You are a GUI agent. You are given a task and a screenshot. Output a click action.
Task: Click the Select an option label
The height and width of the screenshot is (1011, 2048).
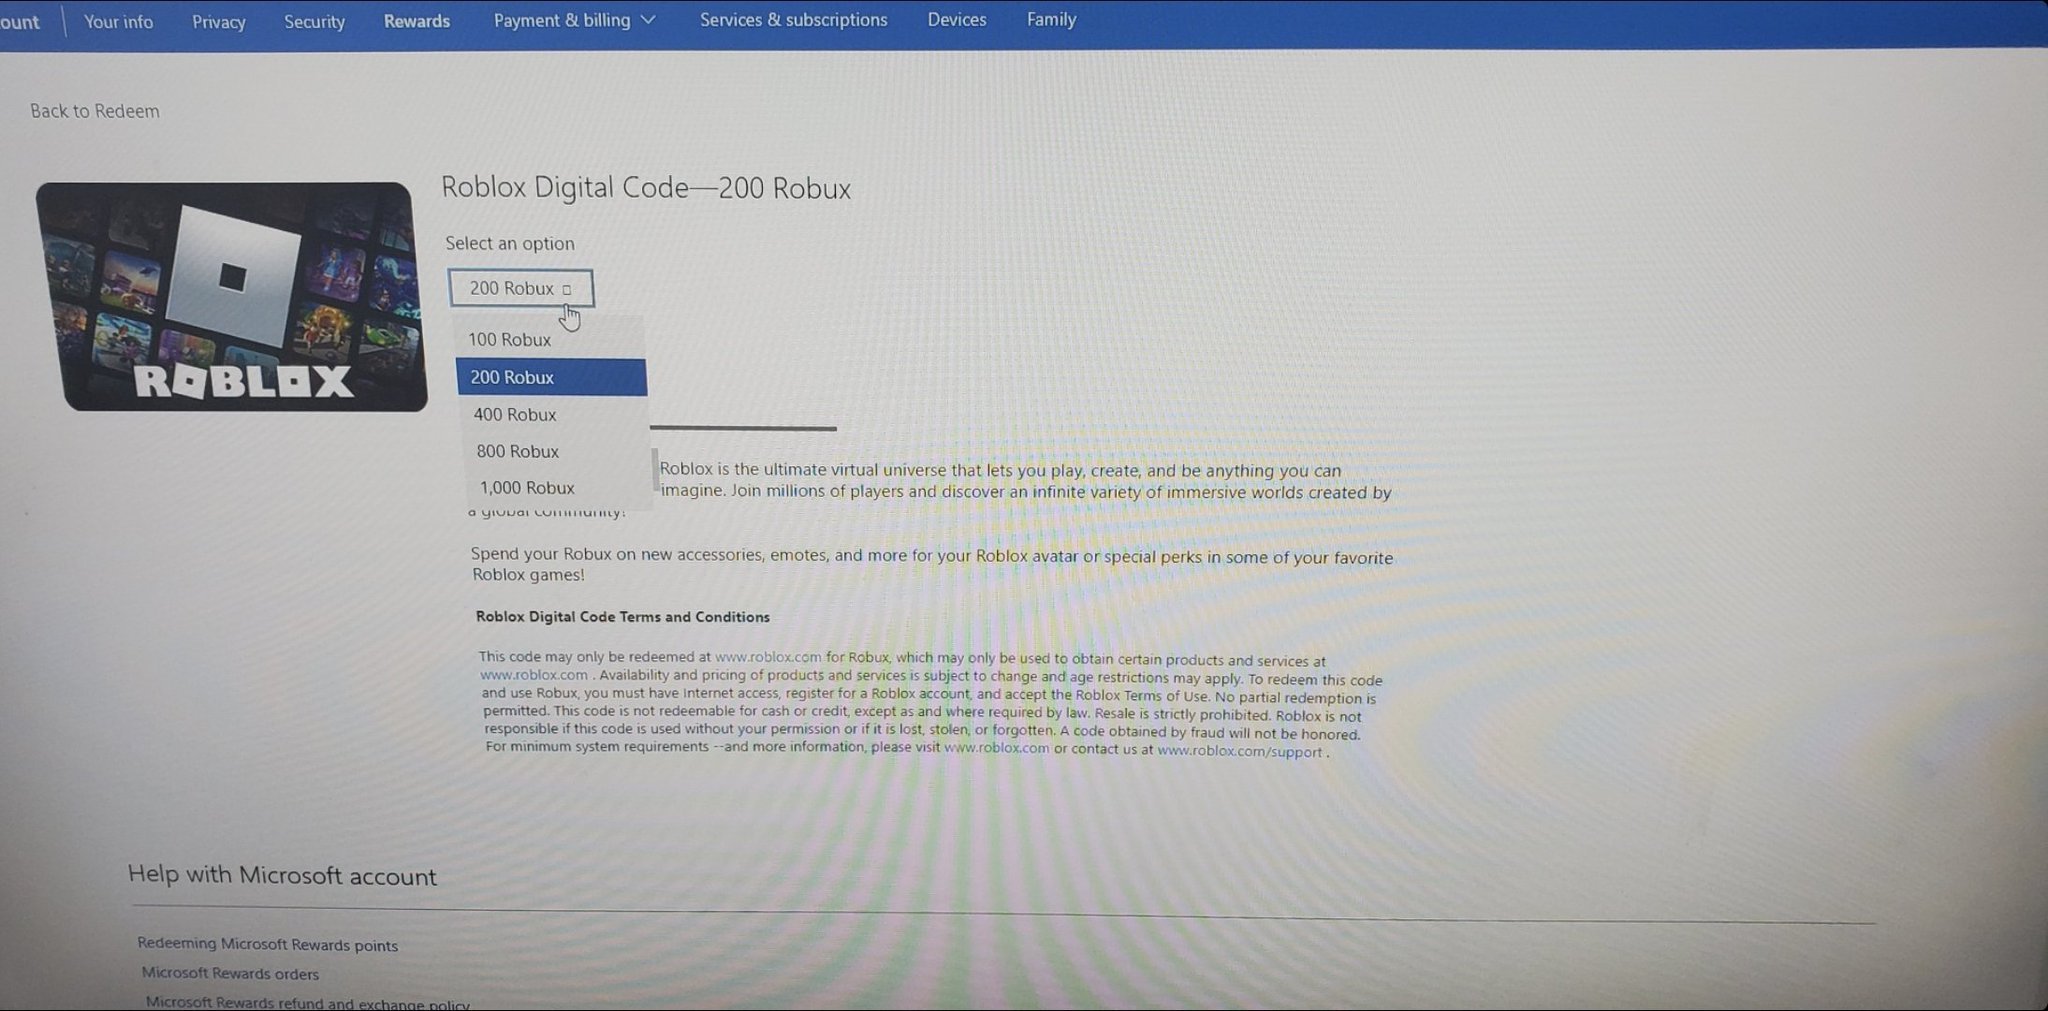(x=510, y=243)
